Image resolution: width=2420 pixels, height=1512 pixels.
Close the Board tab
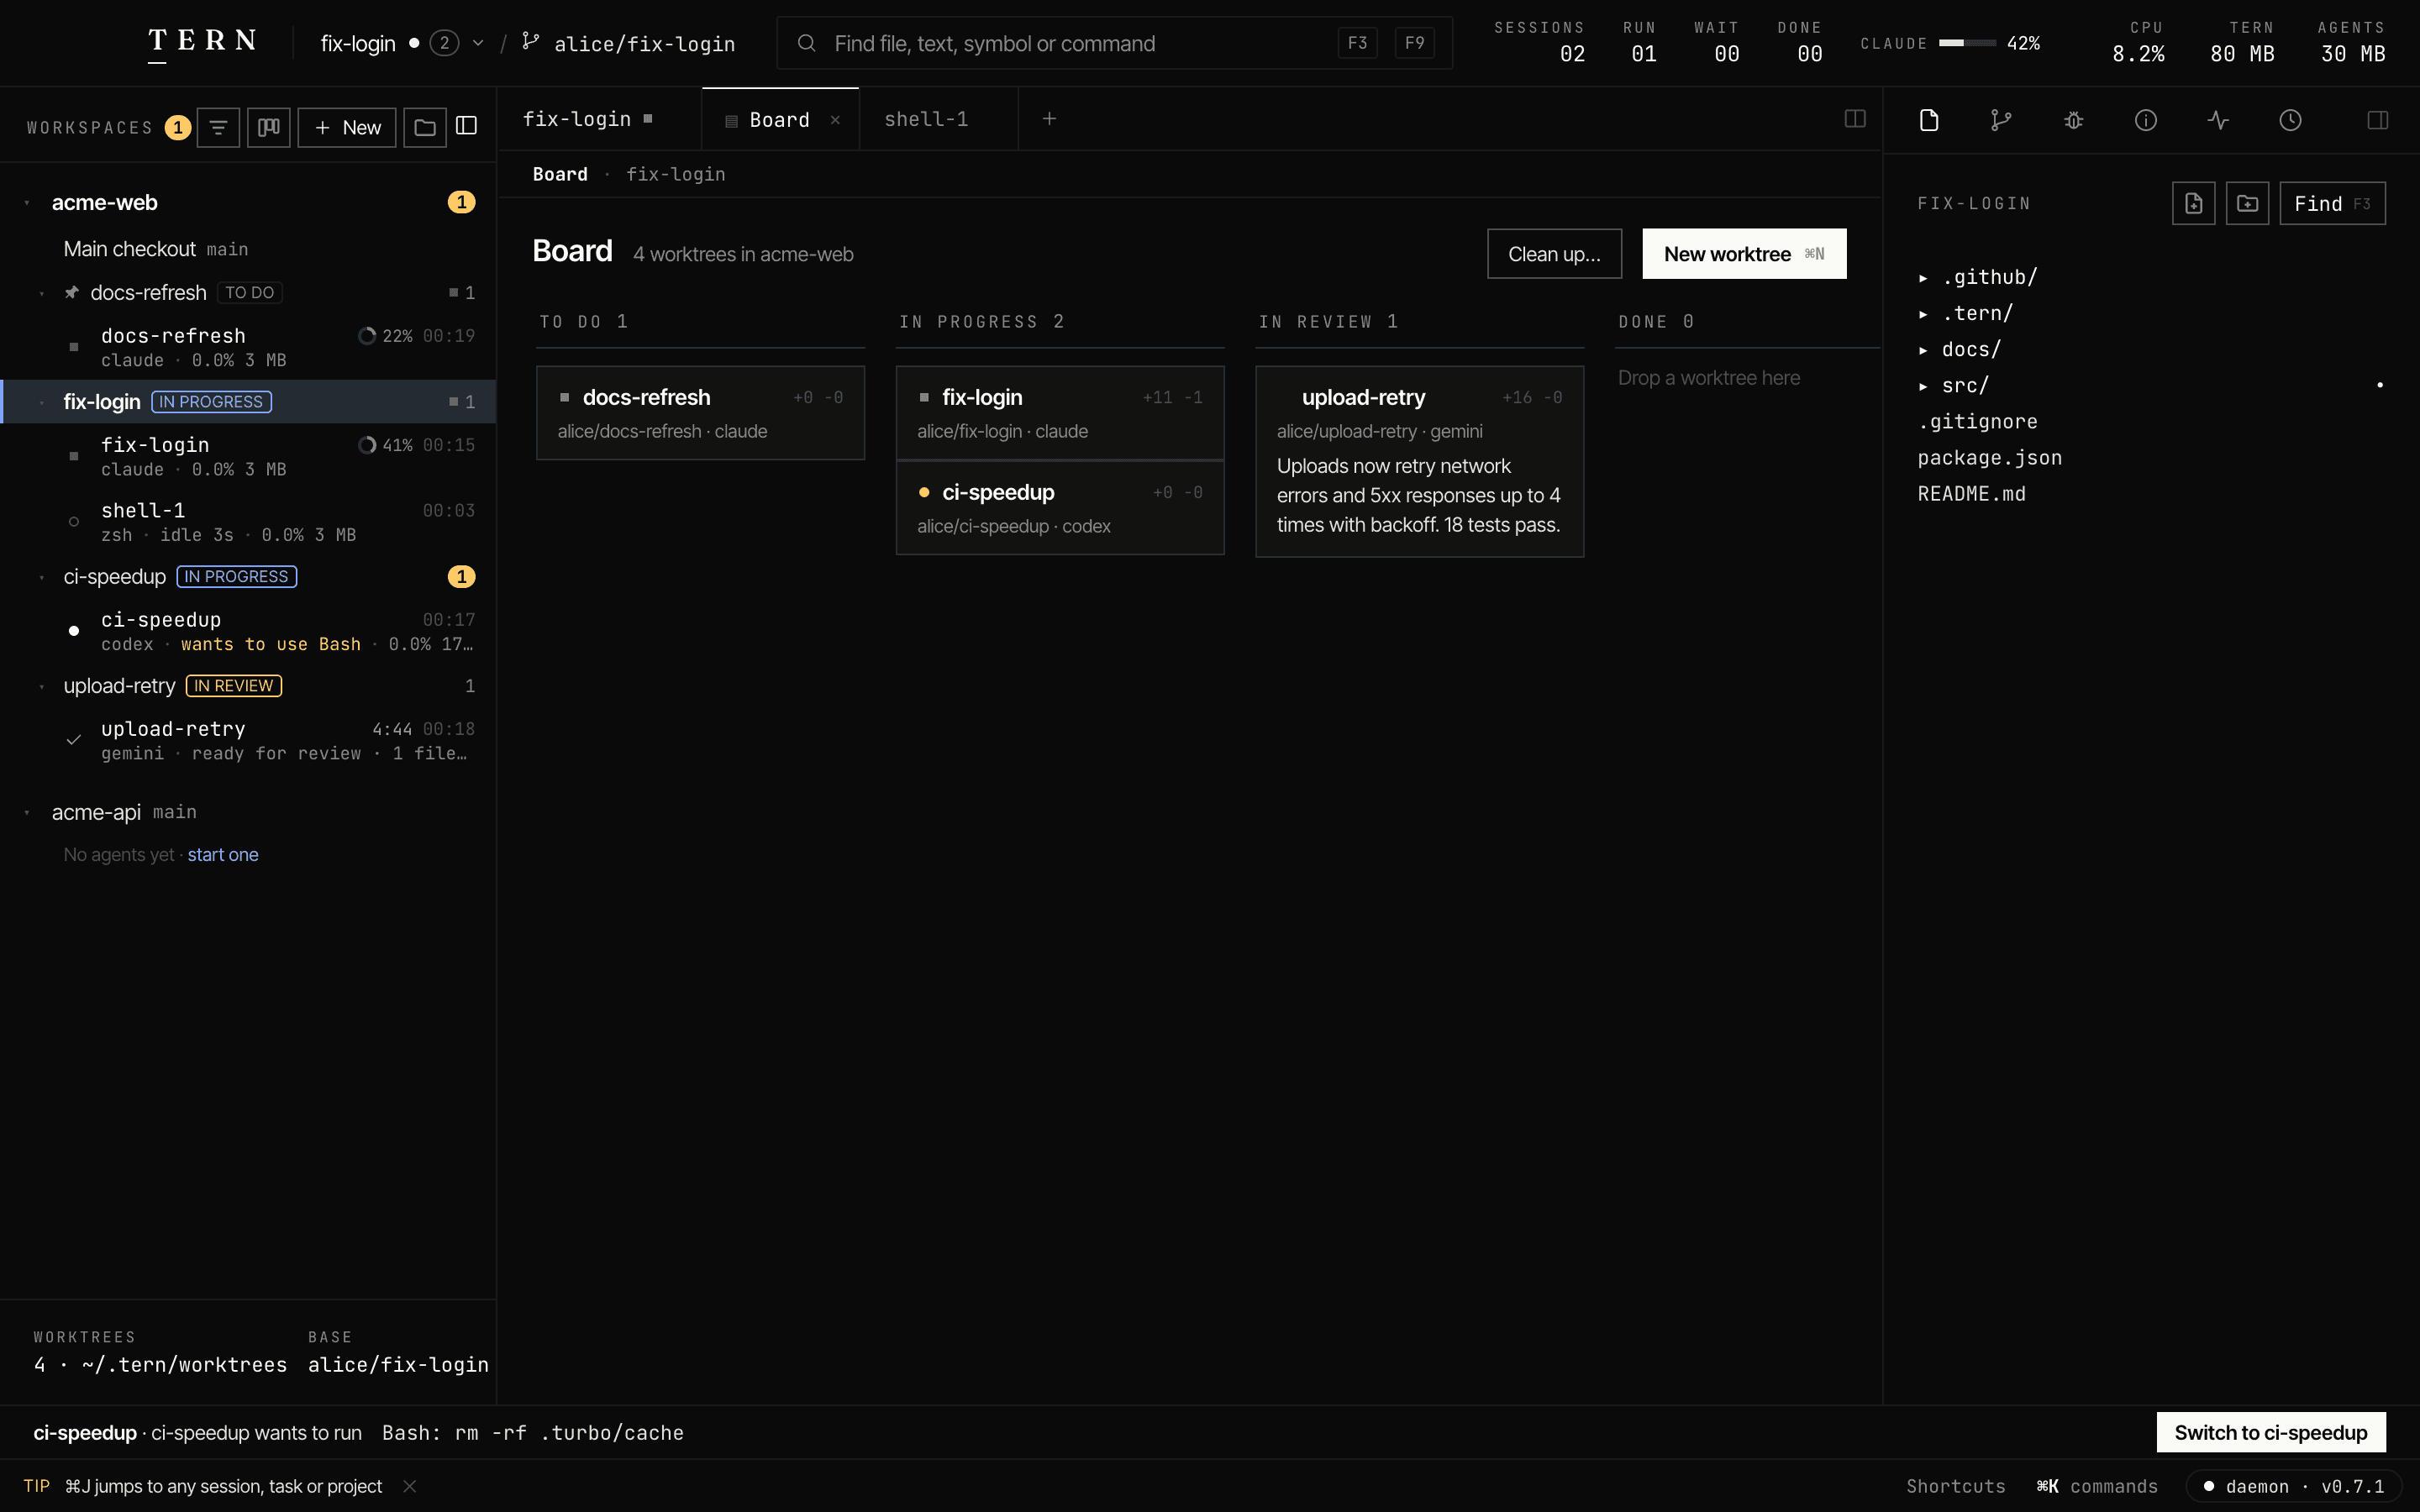[x=835, y=120]
